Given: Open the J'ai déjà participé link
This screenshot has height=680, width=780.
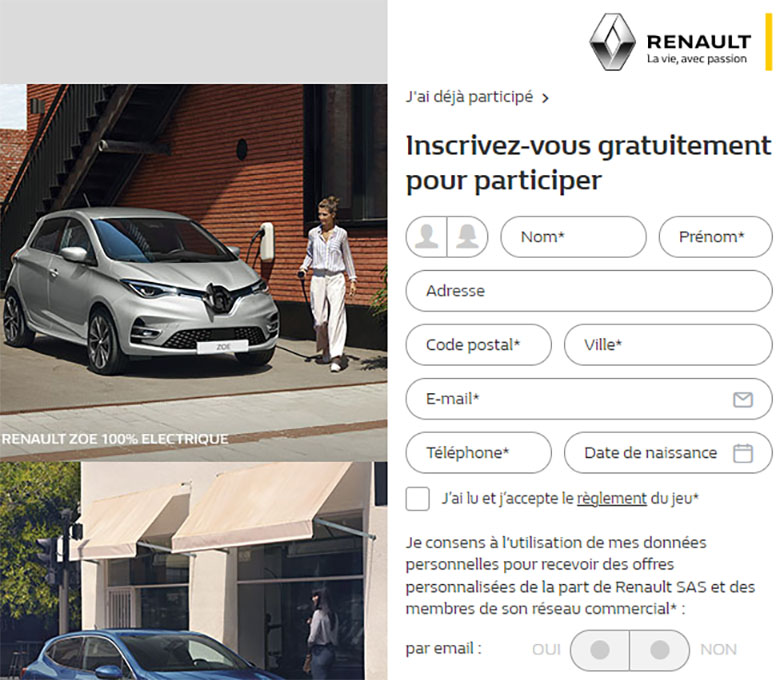Looking at the screenshot, I should (469, 97).
